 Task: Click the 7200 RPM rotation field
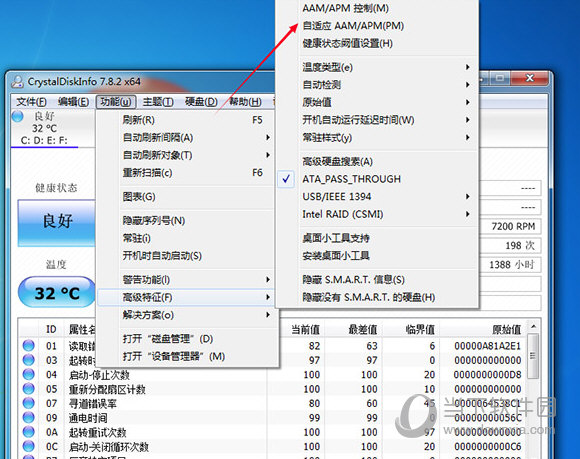[510, 226]
